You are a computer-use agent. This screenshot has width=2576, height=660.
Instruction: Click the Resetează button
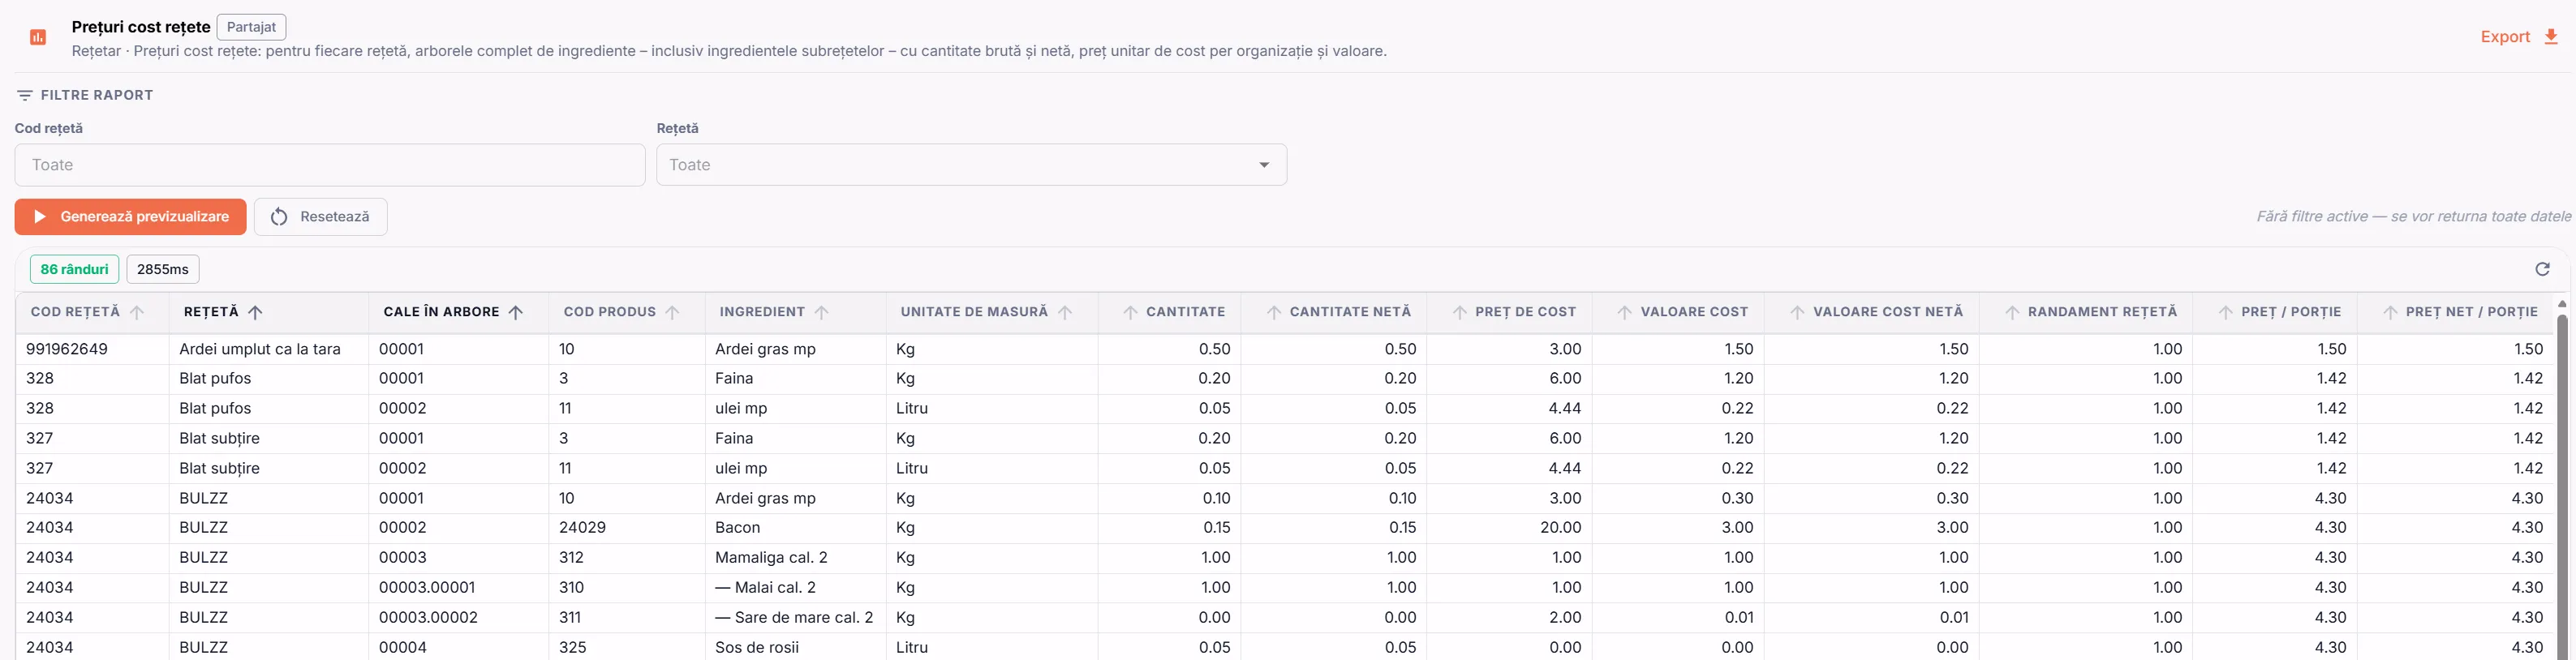321,217
